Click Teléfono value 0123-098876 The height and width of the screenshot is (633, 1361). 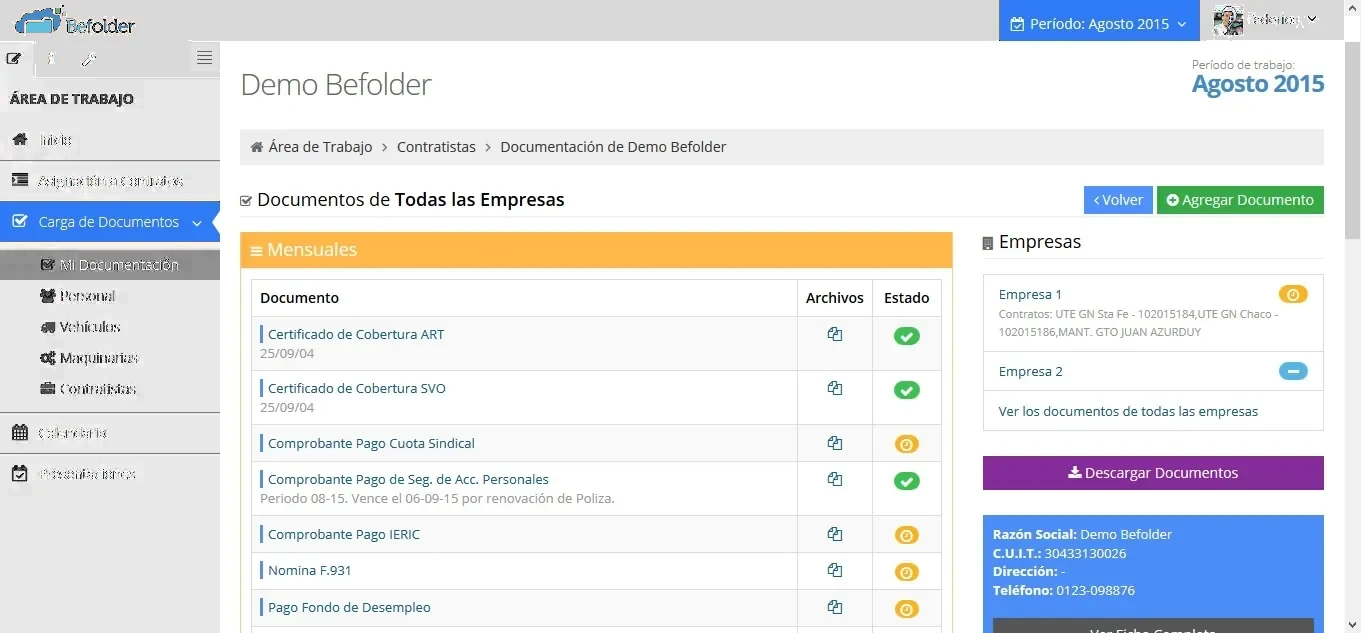point(1095,590)
